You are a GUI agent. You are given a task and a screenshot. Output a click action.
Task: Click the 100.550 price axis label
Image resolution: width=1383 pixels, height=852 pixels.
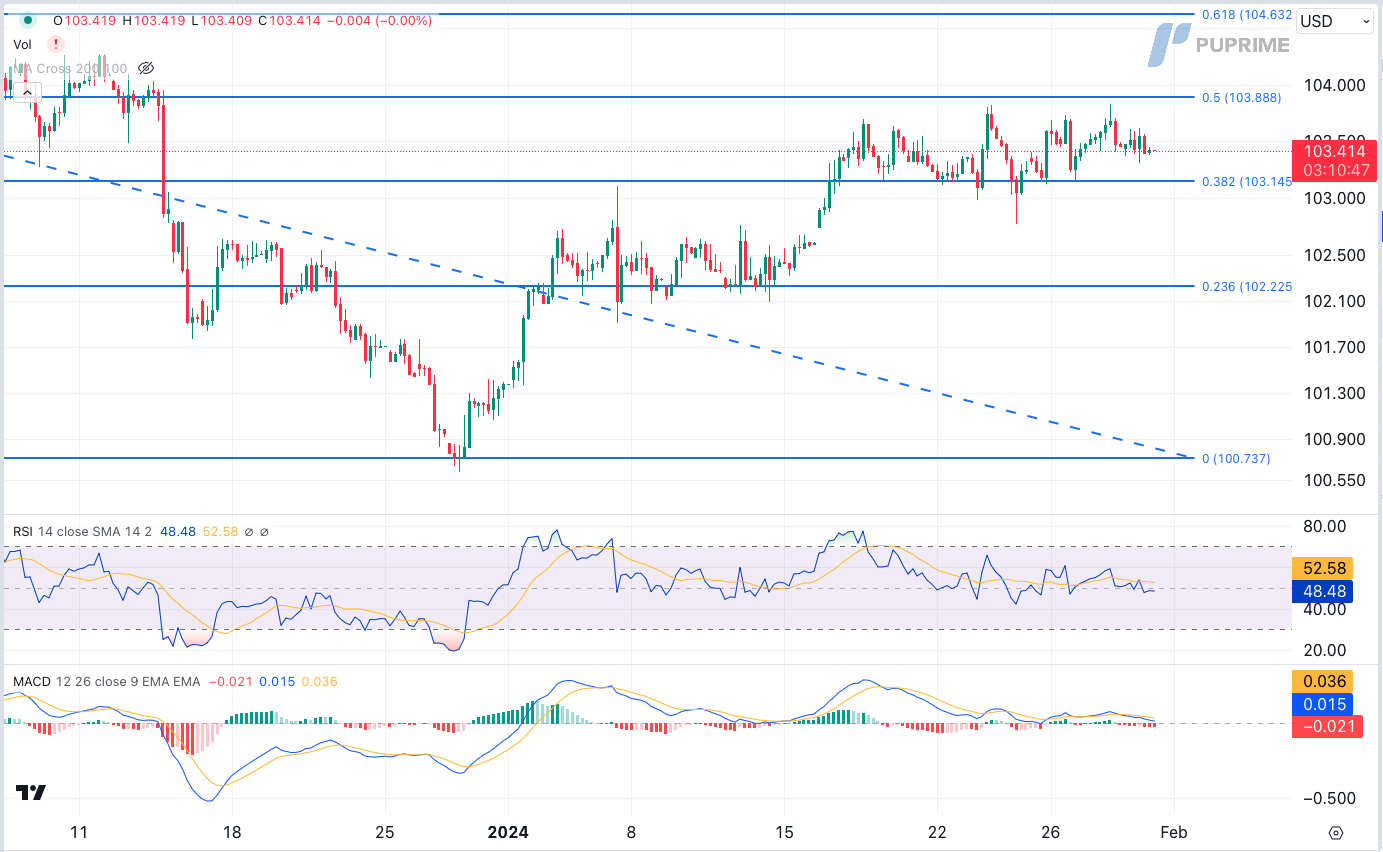(1336, 480)
